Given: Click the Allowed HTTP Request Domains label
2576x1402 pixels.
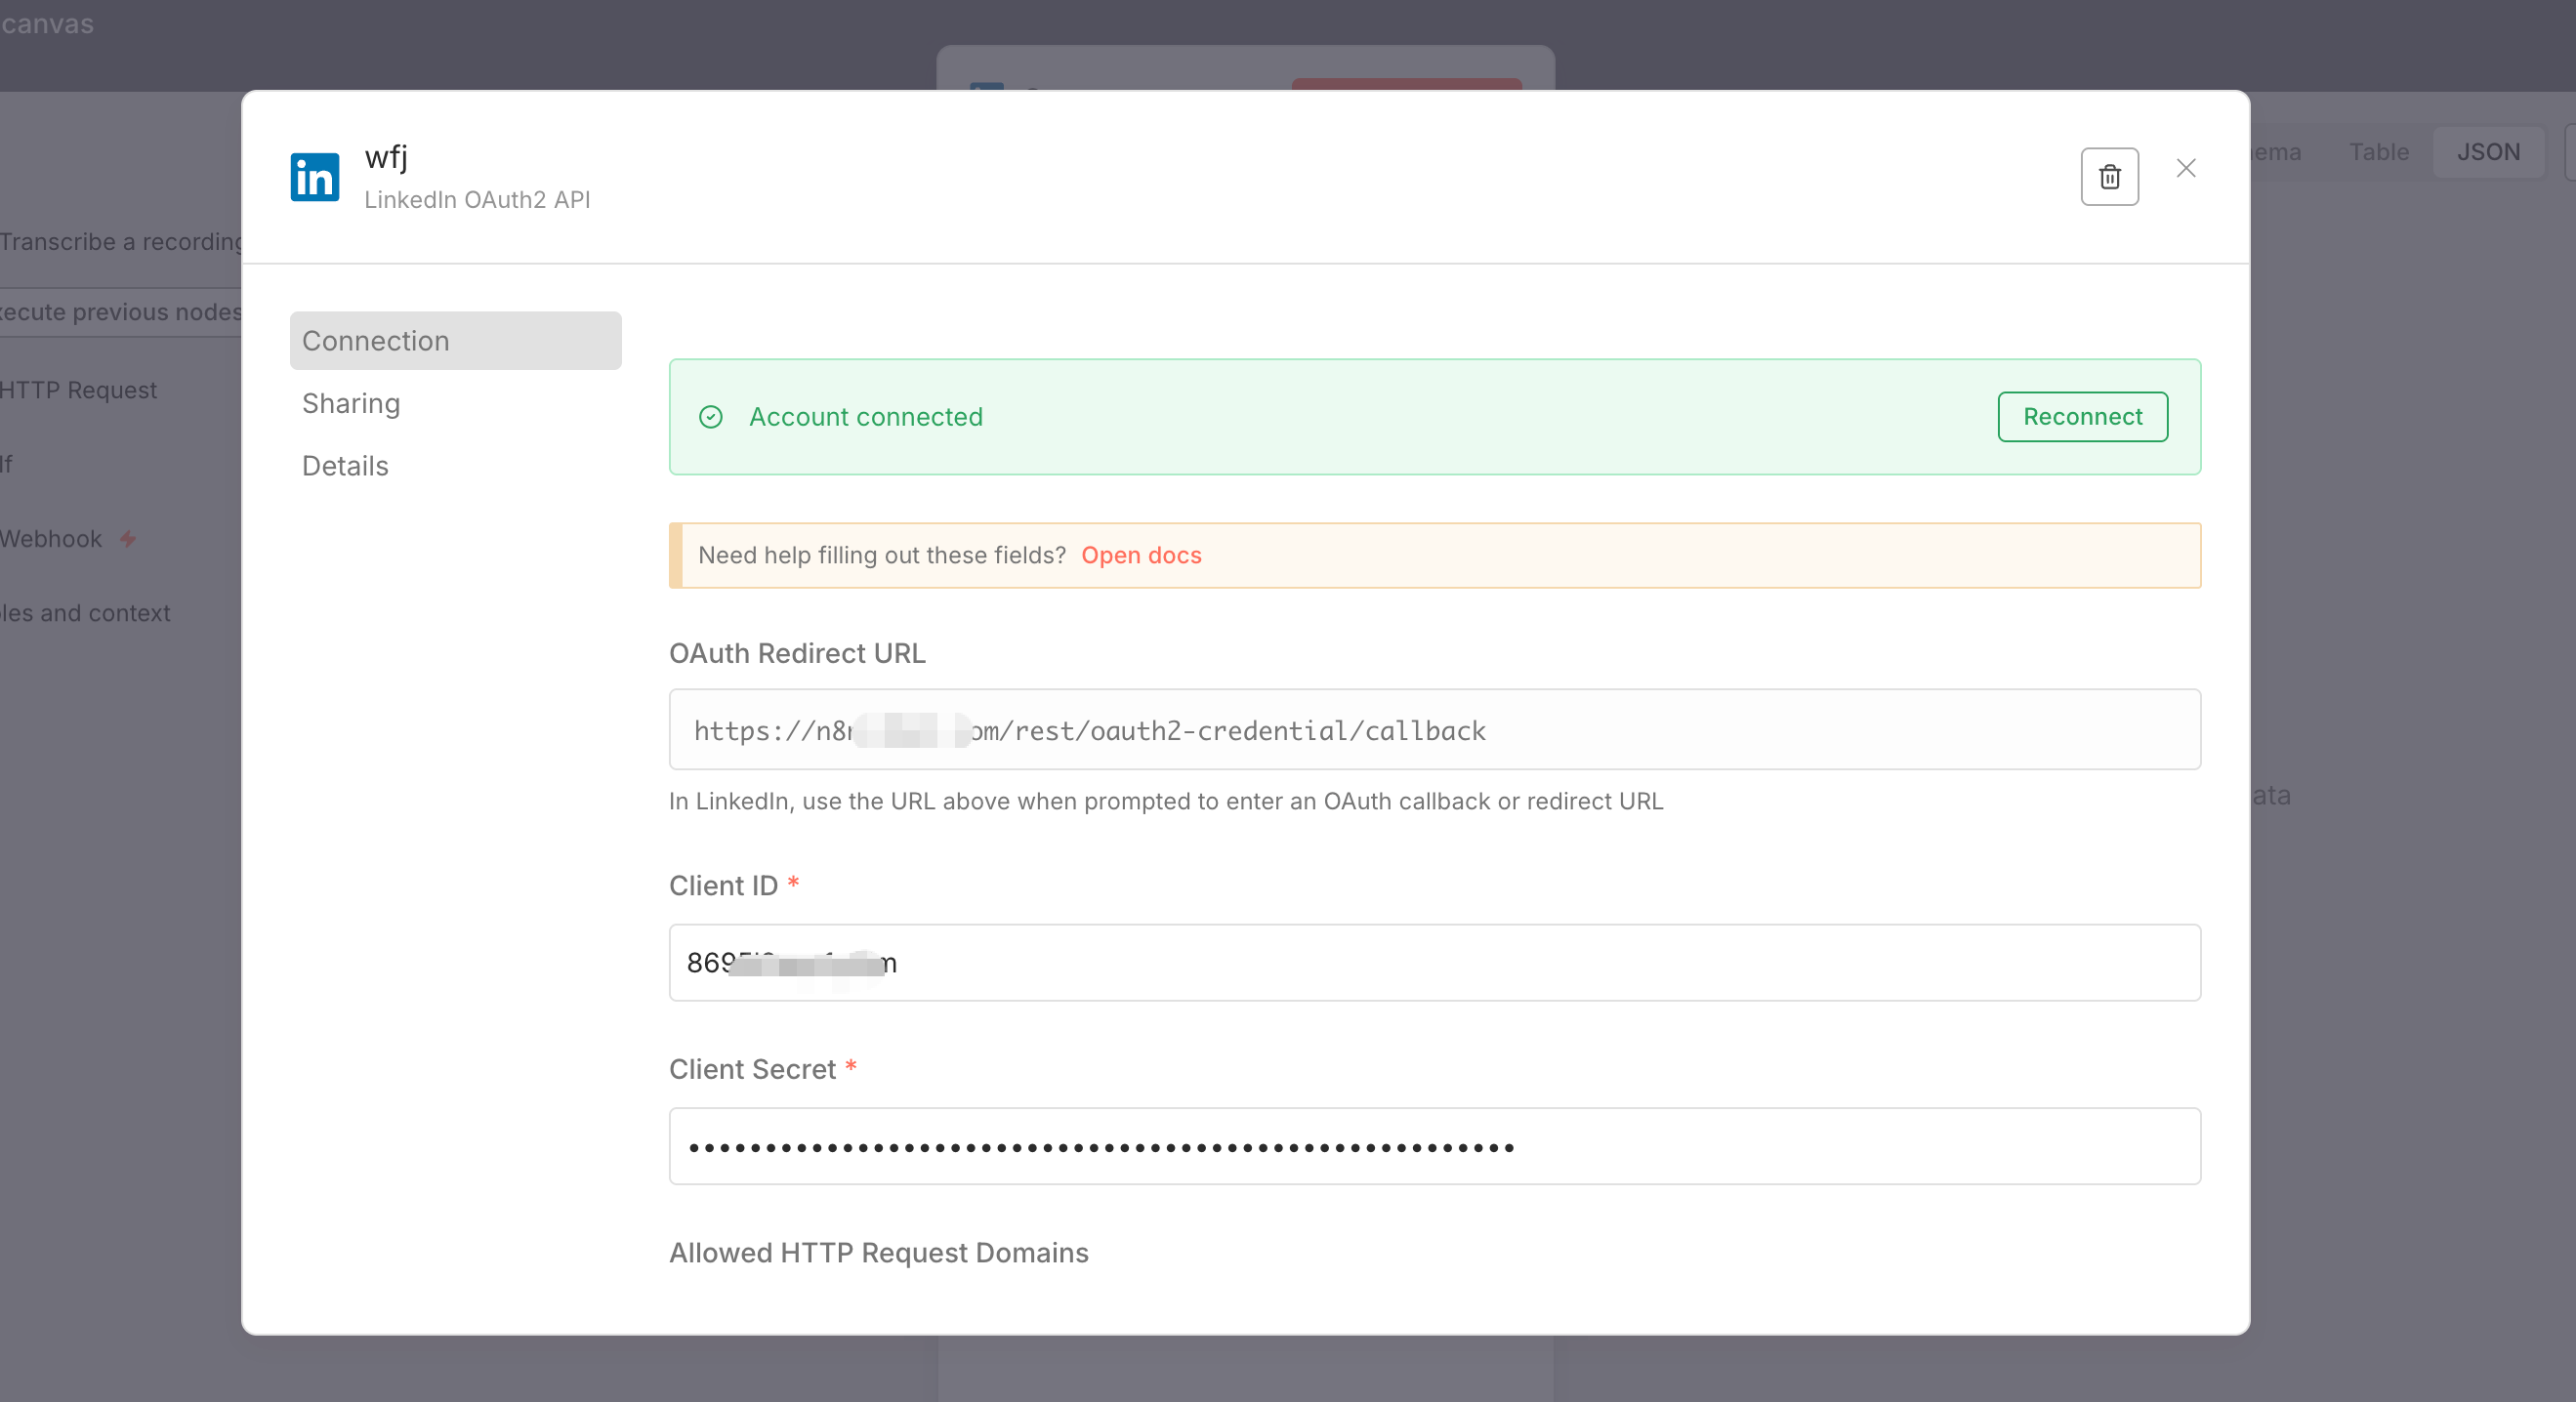Looking at the screenshot, I should coord(878,1253).
